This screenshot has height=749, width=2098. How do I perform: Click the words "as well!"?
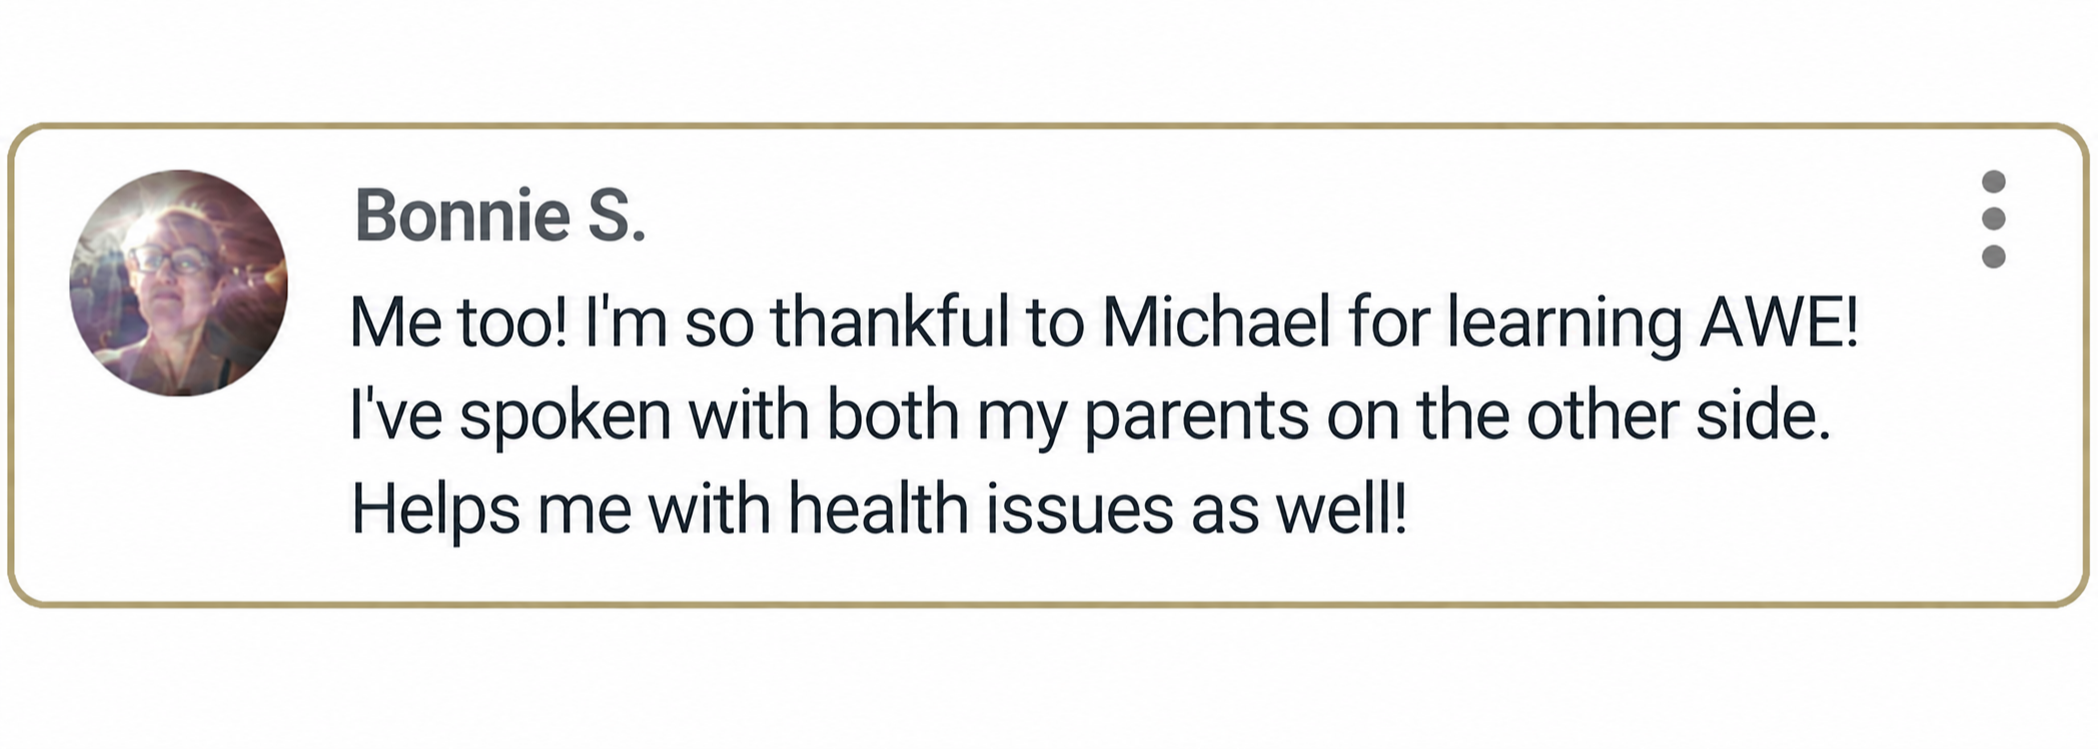click(x=1299, y=509)
